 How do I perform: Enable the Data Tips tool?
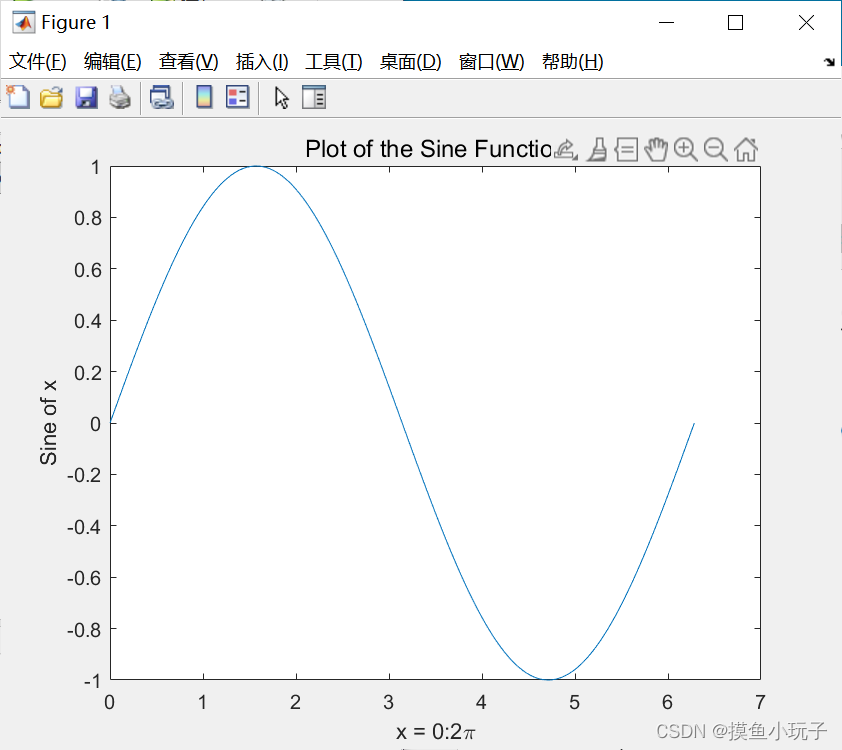[626, 149]
